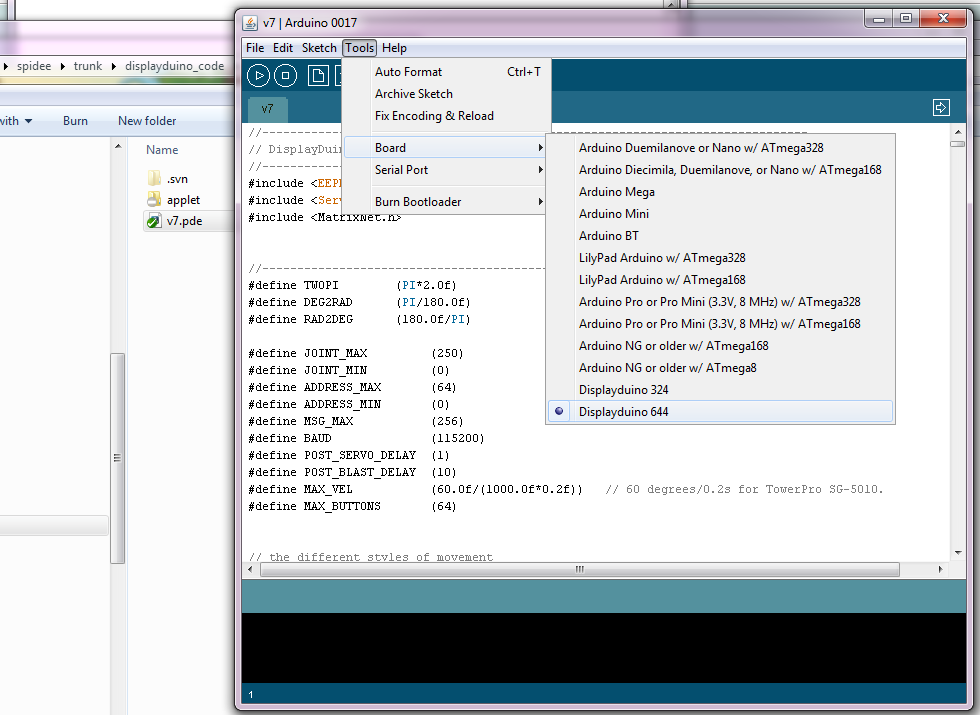Select the .svn folder icon

pyautogui.click(x=154, y=178)
